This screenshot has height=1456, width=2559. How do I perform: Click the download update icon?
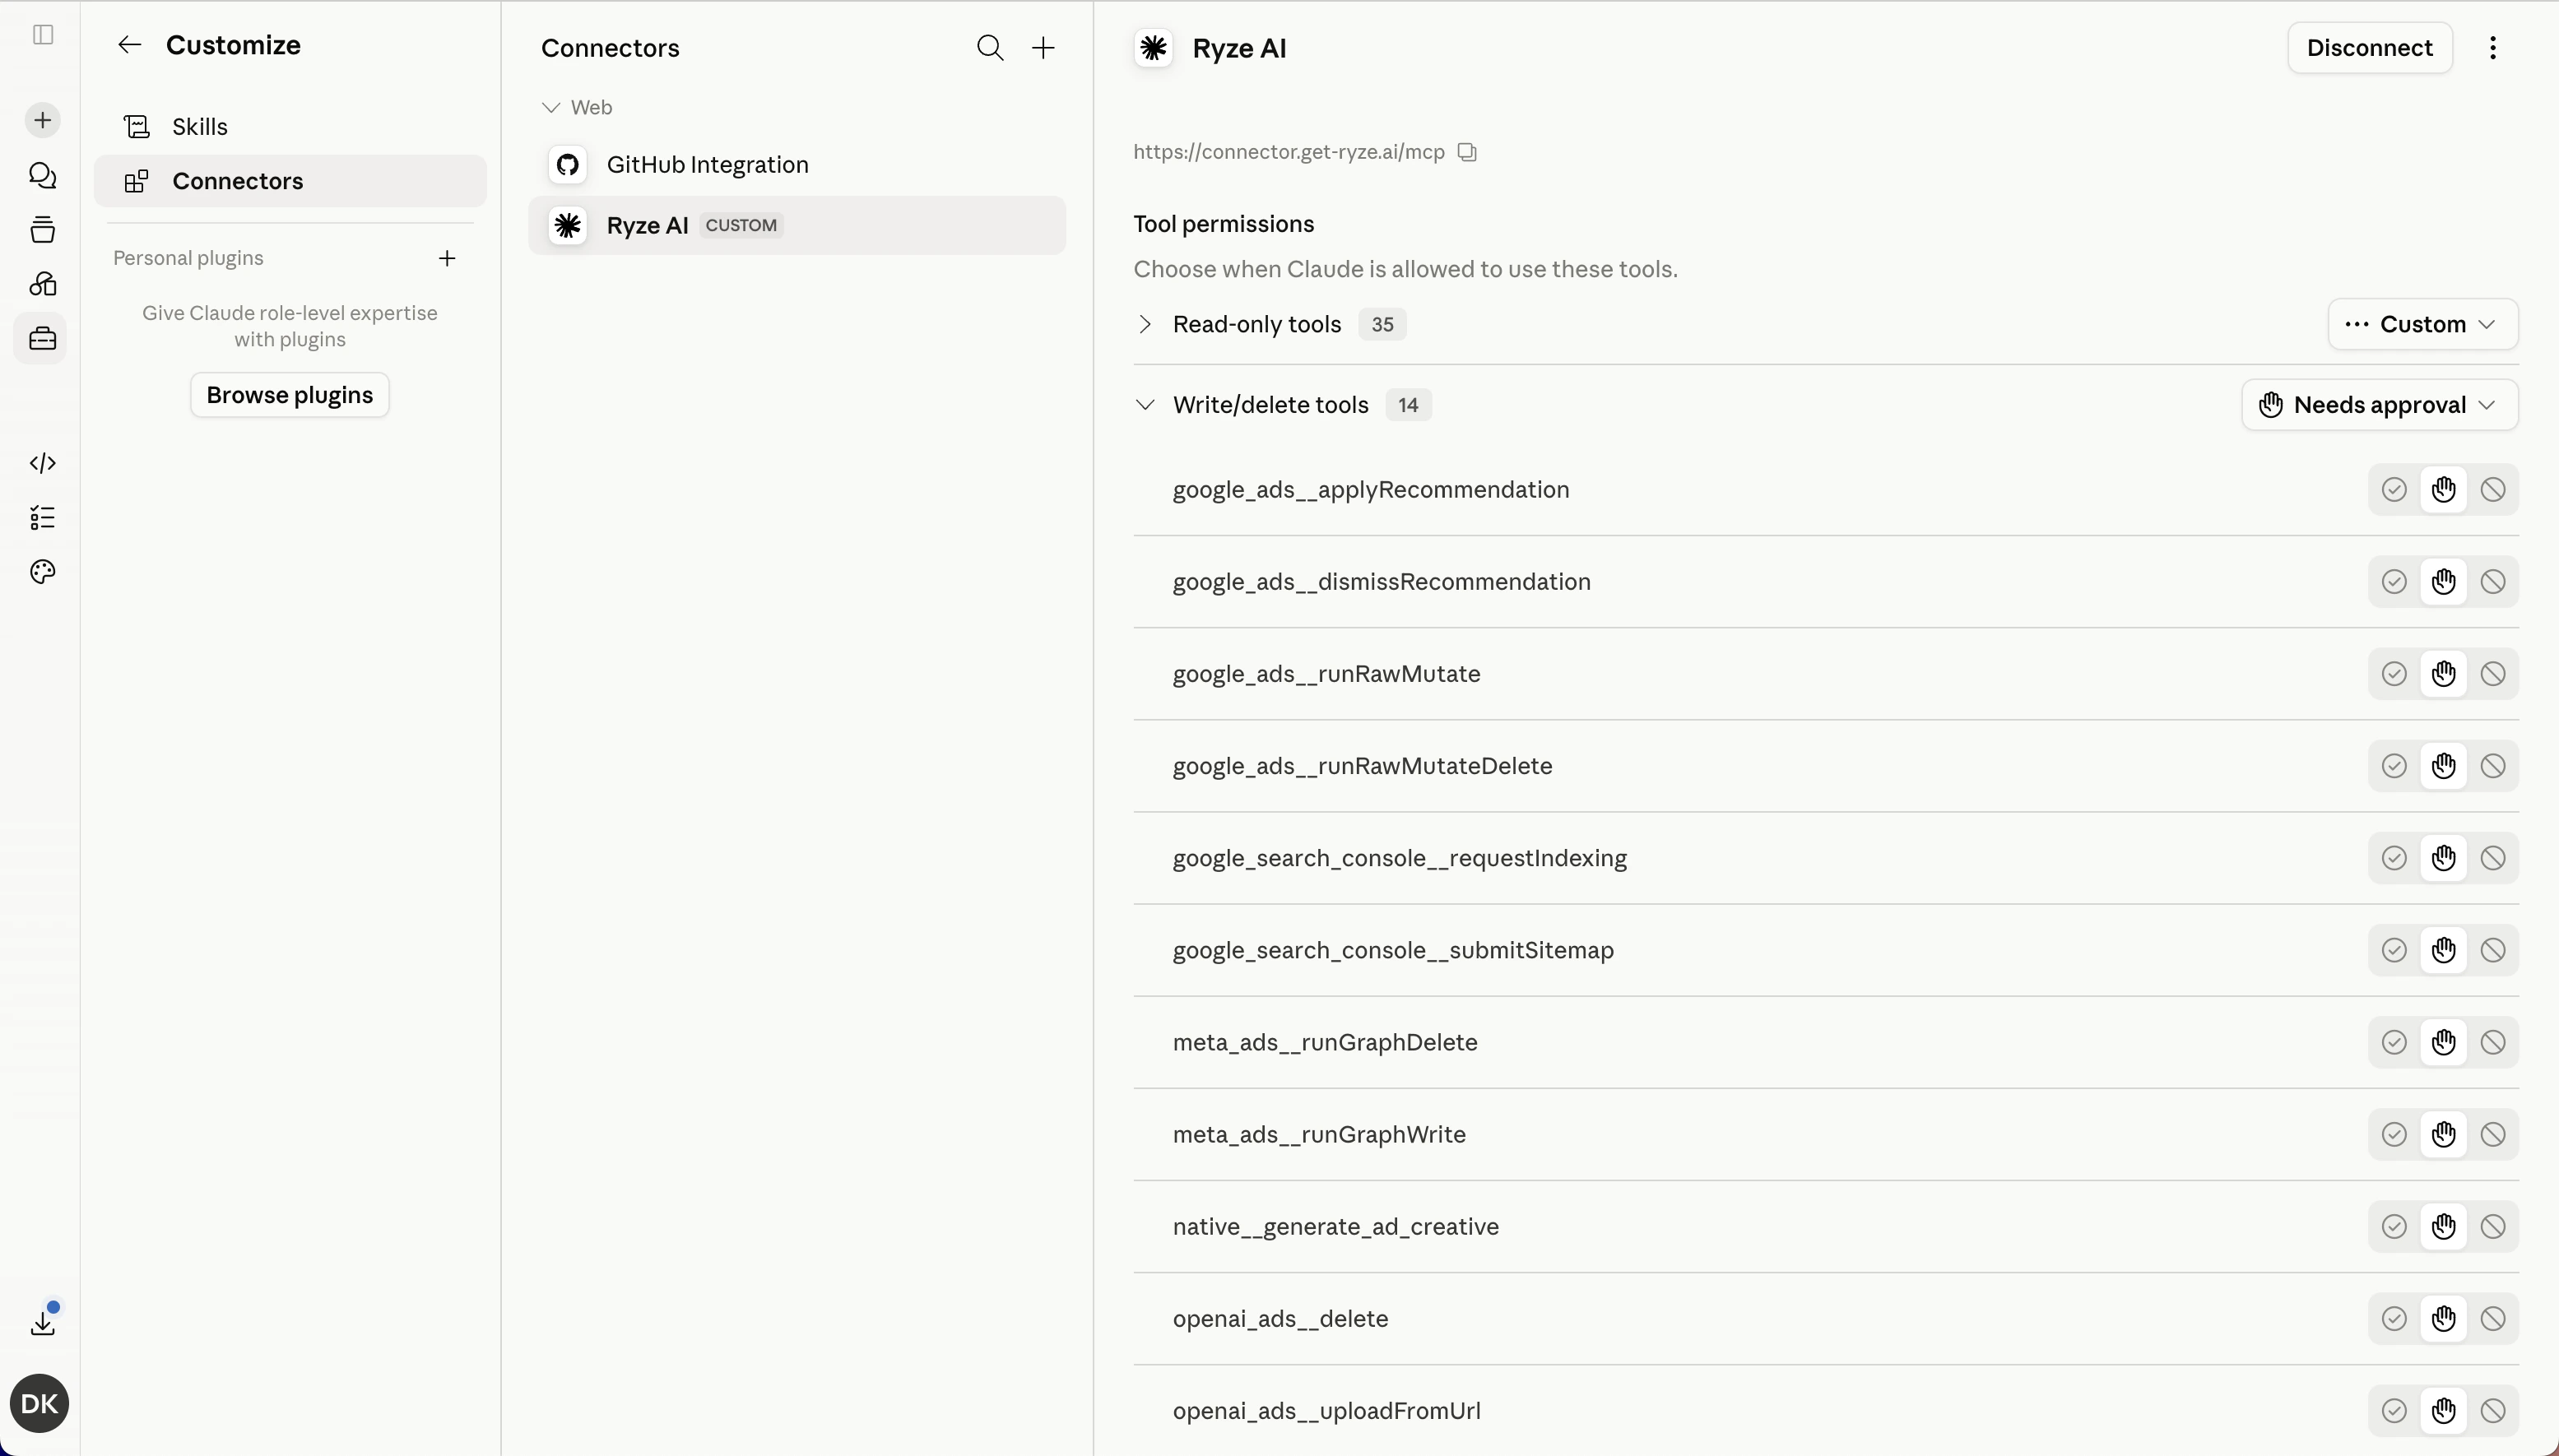42,1322
